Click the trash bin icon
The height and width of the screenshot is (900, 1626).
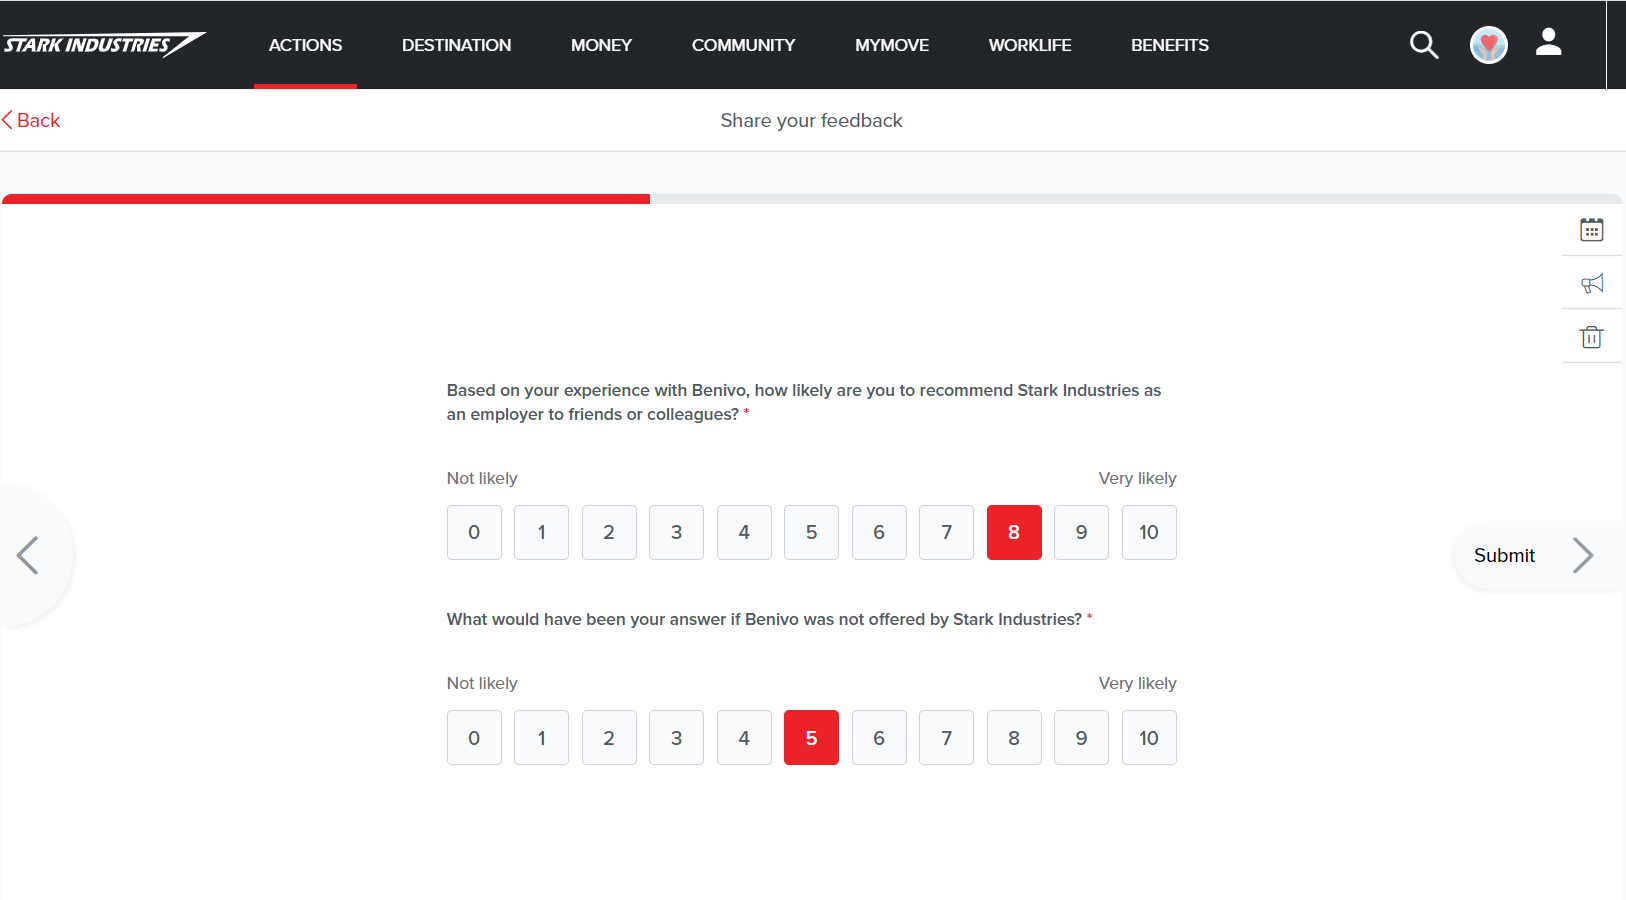tap(1591, 337)
